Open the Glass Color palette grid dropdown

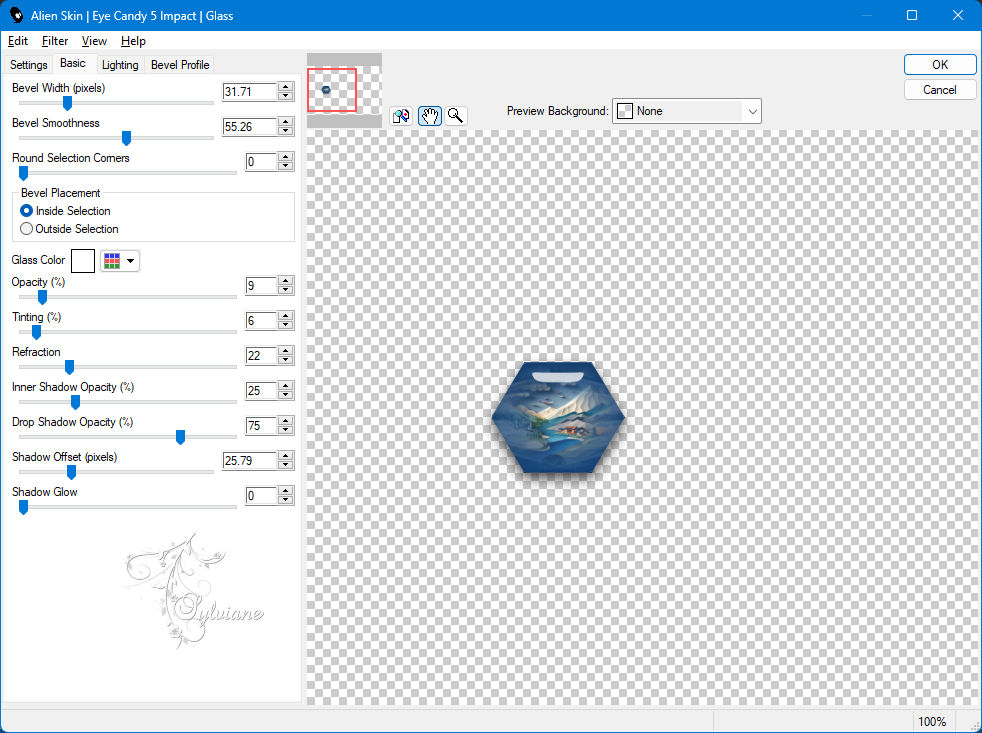tap(120, 261)
